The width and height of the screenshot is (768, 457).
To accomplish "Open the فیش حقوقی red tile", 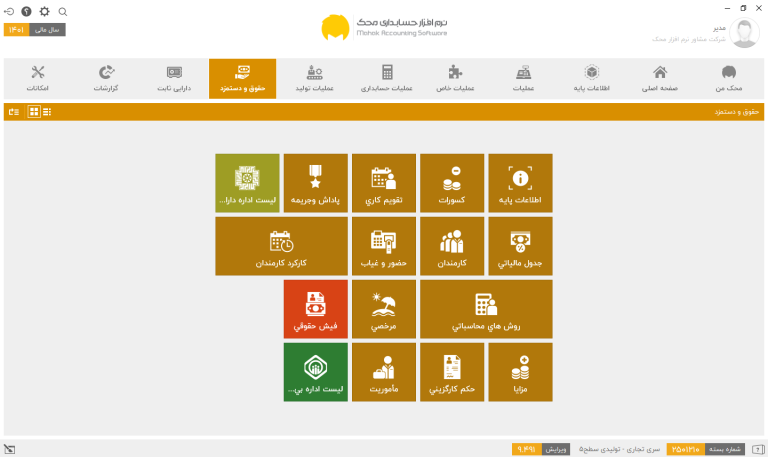I will point(315,309).
